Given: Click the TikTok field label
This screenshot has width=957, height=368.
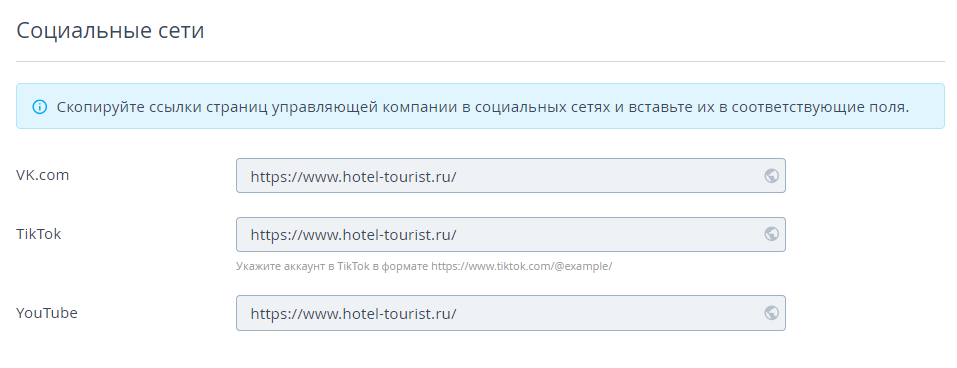Looking at the screenshot, I should coord(38,234).
